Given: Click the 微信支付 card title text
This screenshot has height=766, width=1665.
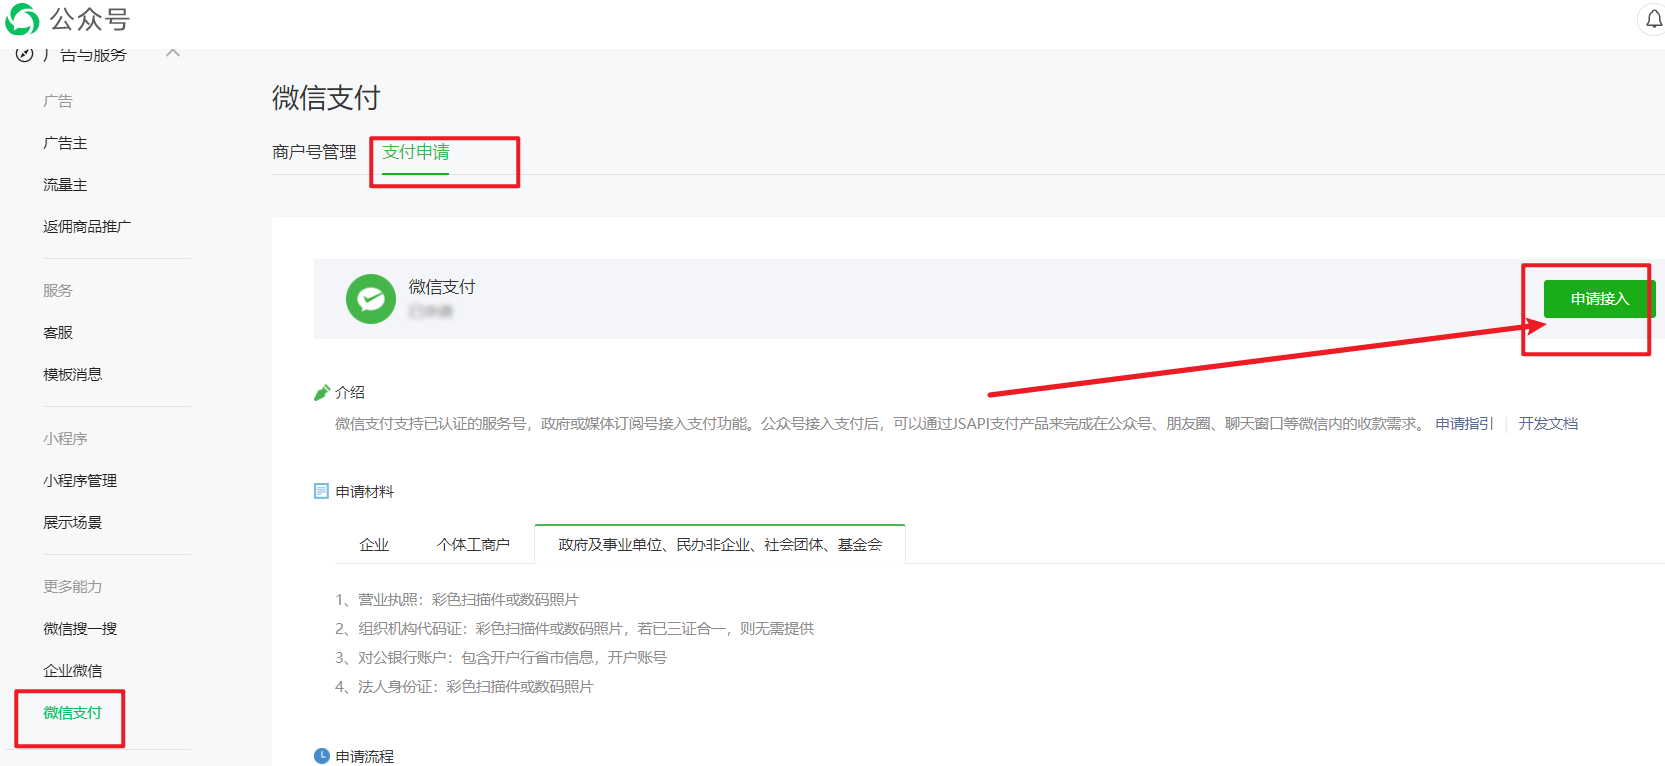Looking at the screenshot, I should point(442,287).
